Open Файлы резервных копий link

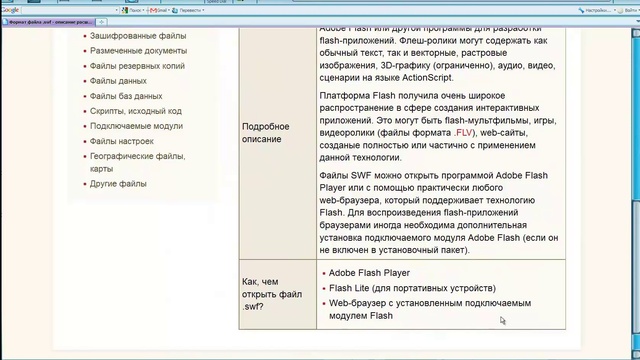pyautogui.click(x=137, y=66)
